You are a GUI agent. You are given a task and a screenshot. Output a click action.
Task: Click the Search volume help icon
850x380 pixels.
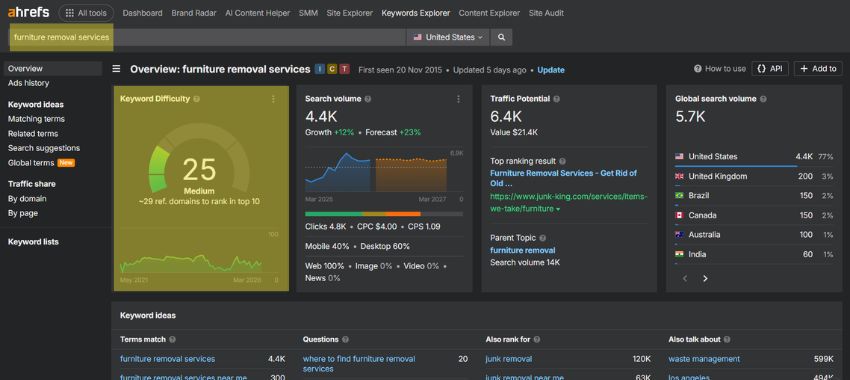click(x=368, y=99)
